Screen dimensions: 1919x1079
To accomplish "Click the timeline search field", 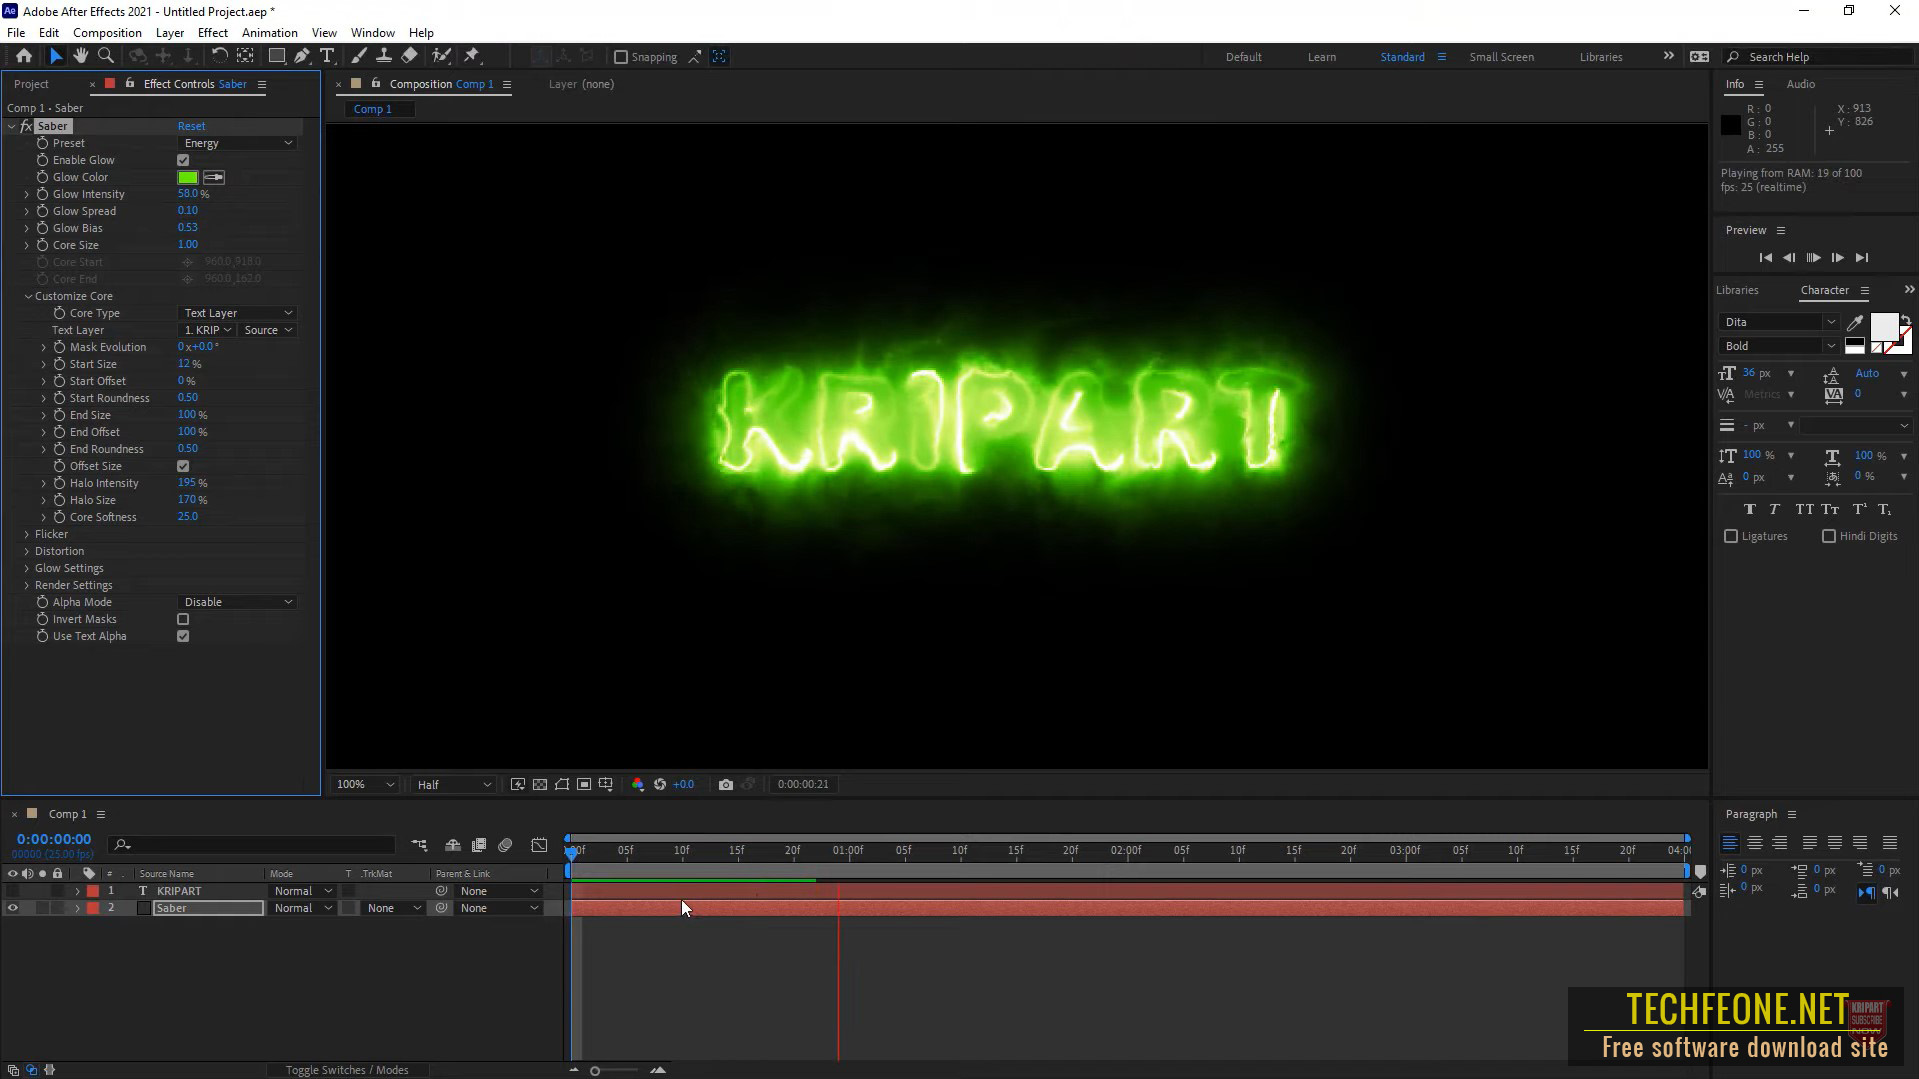I will [250, 845].
